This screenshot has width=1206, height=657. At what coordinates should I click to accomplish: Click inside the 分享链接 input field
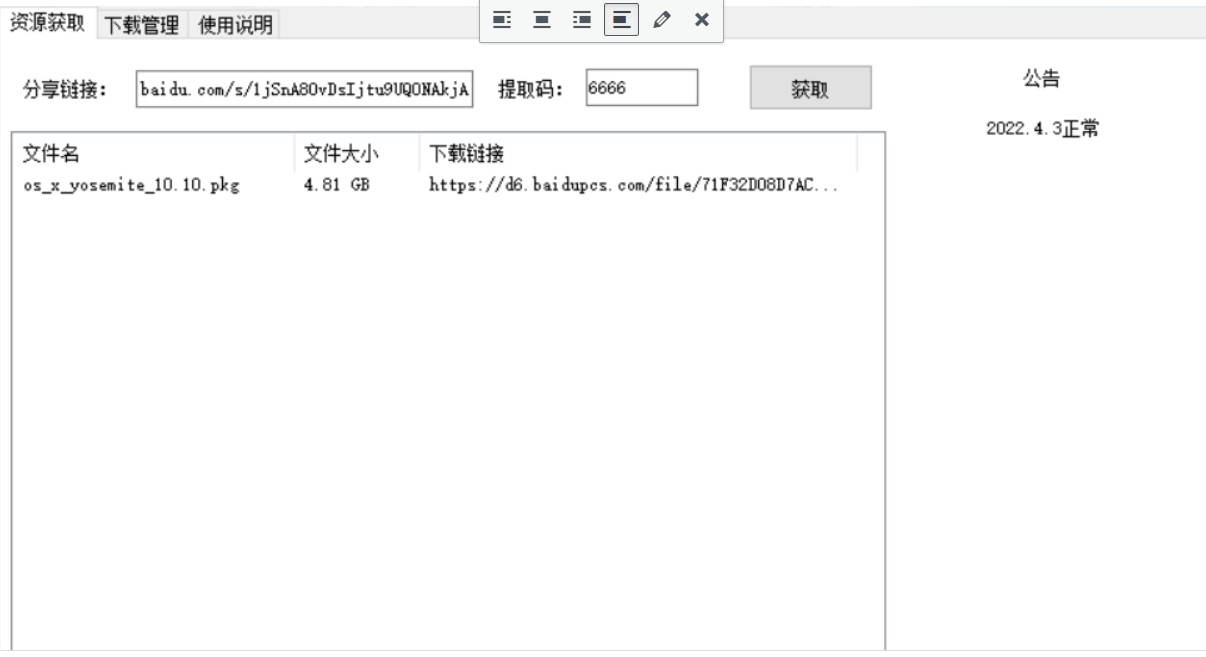pos(305,86)
